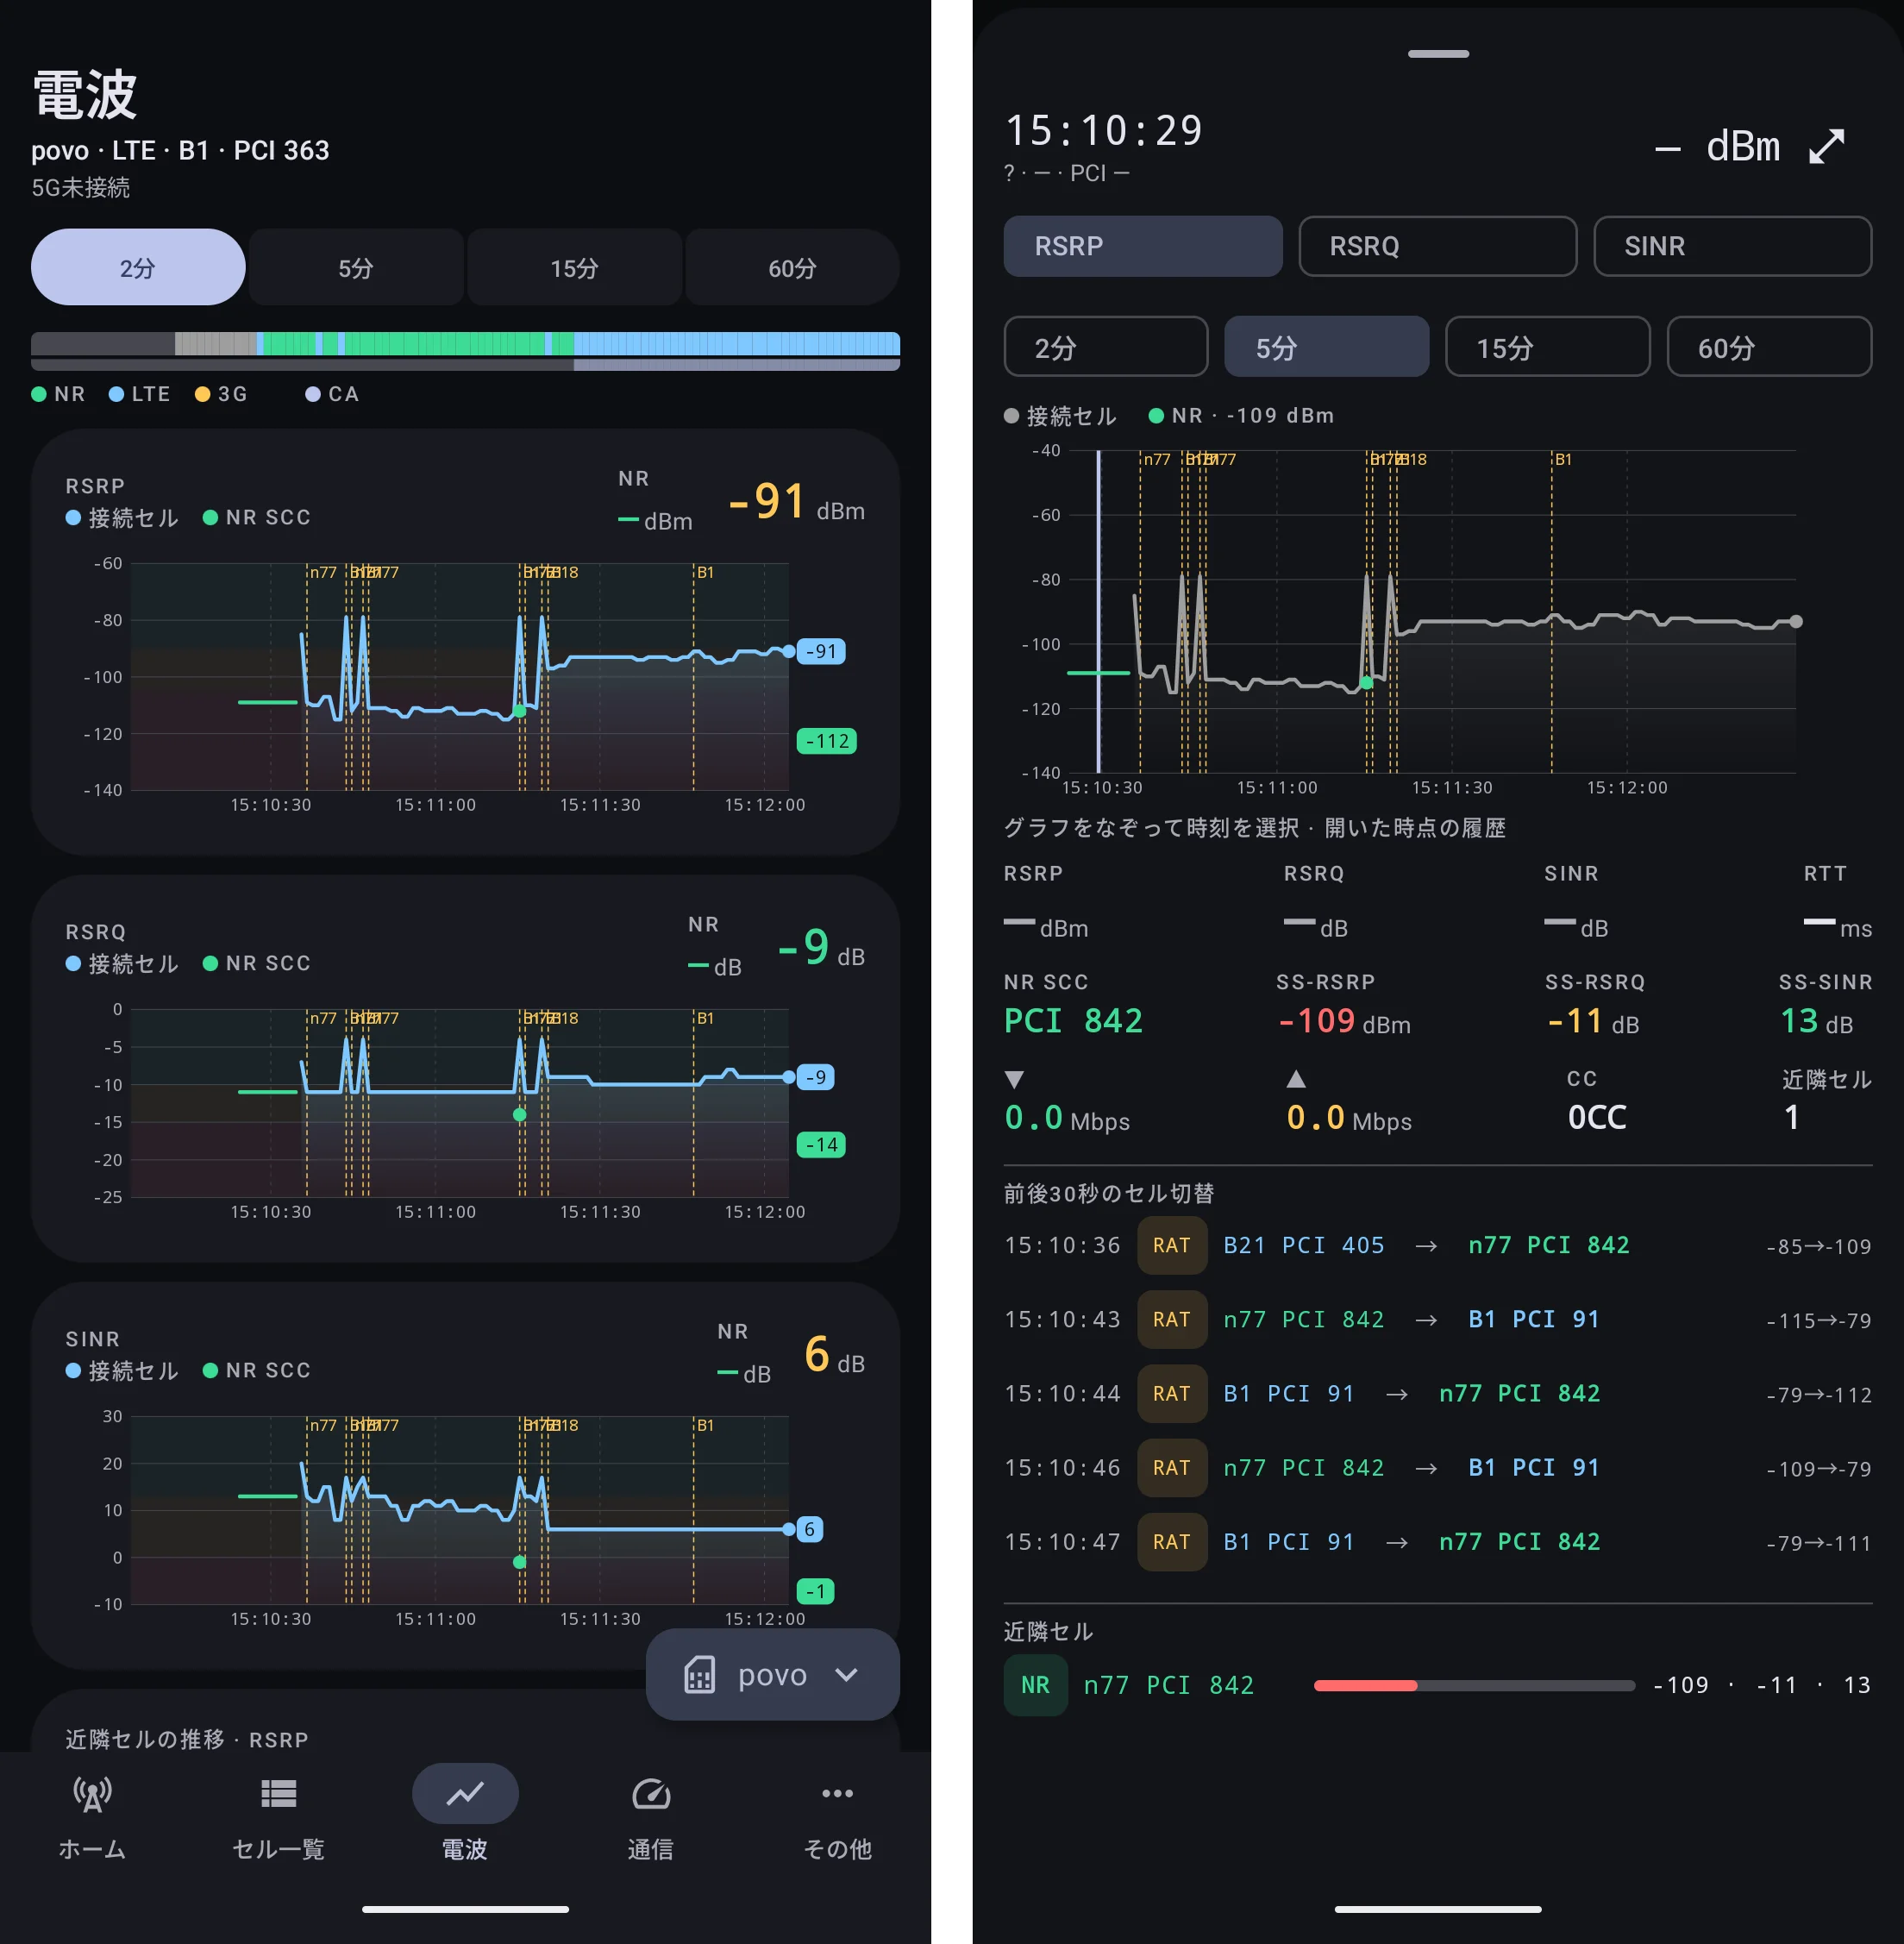Screen dimensions: 1904x1944
Task: Click the RAT badge at 15:10:36
Action: tap(1171, 1245)
